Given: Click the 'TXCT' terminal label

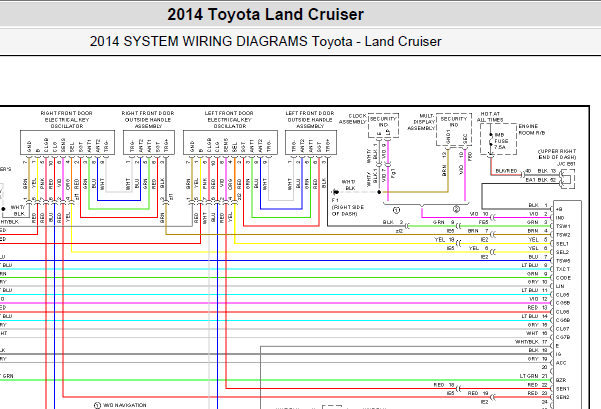Looking at the screenshot, I should 563,269.
